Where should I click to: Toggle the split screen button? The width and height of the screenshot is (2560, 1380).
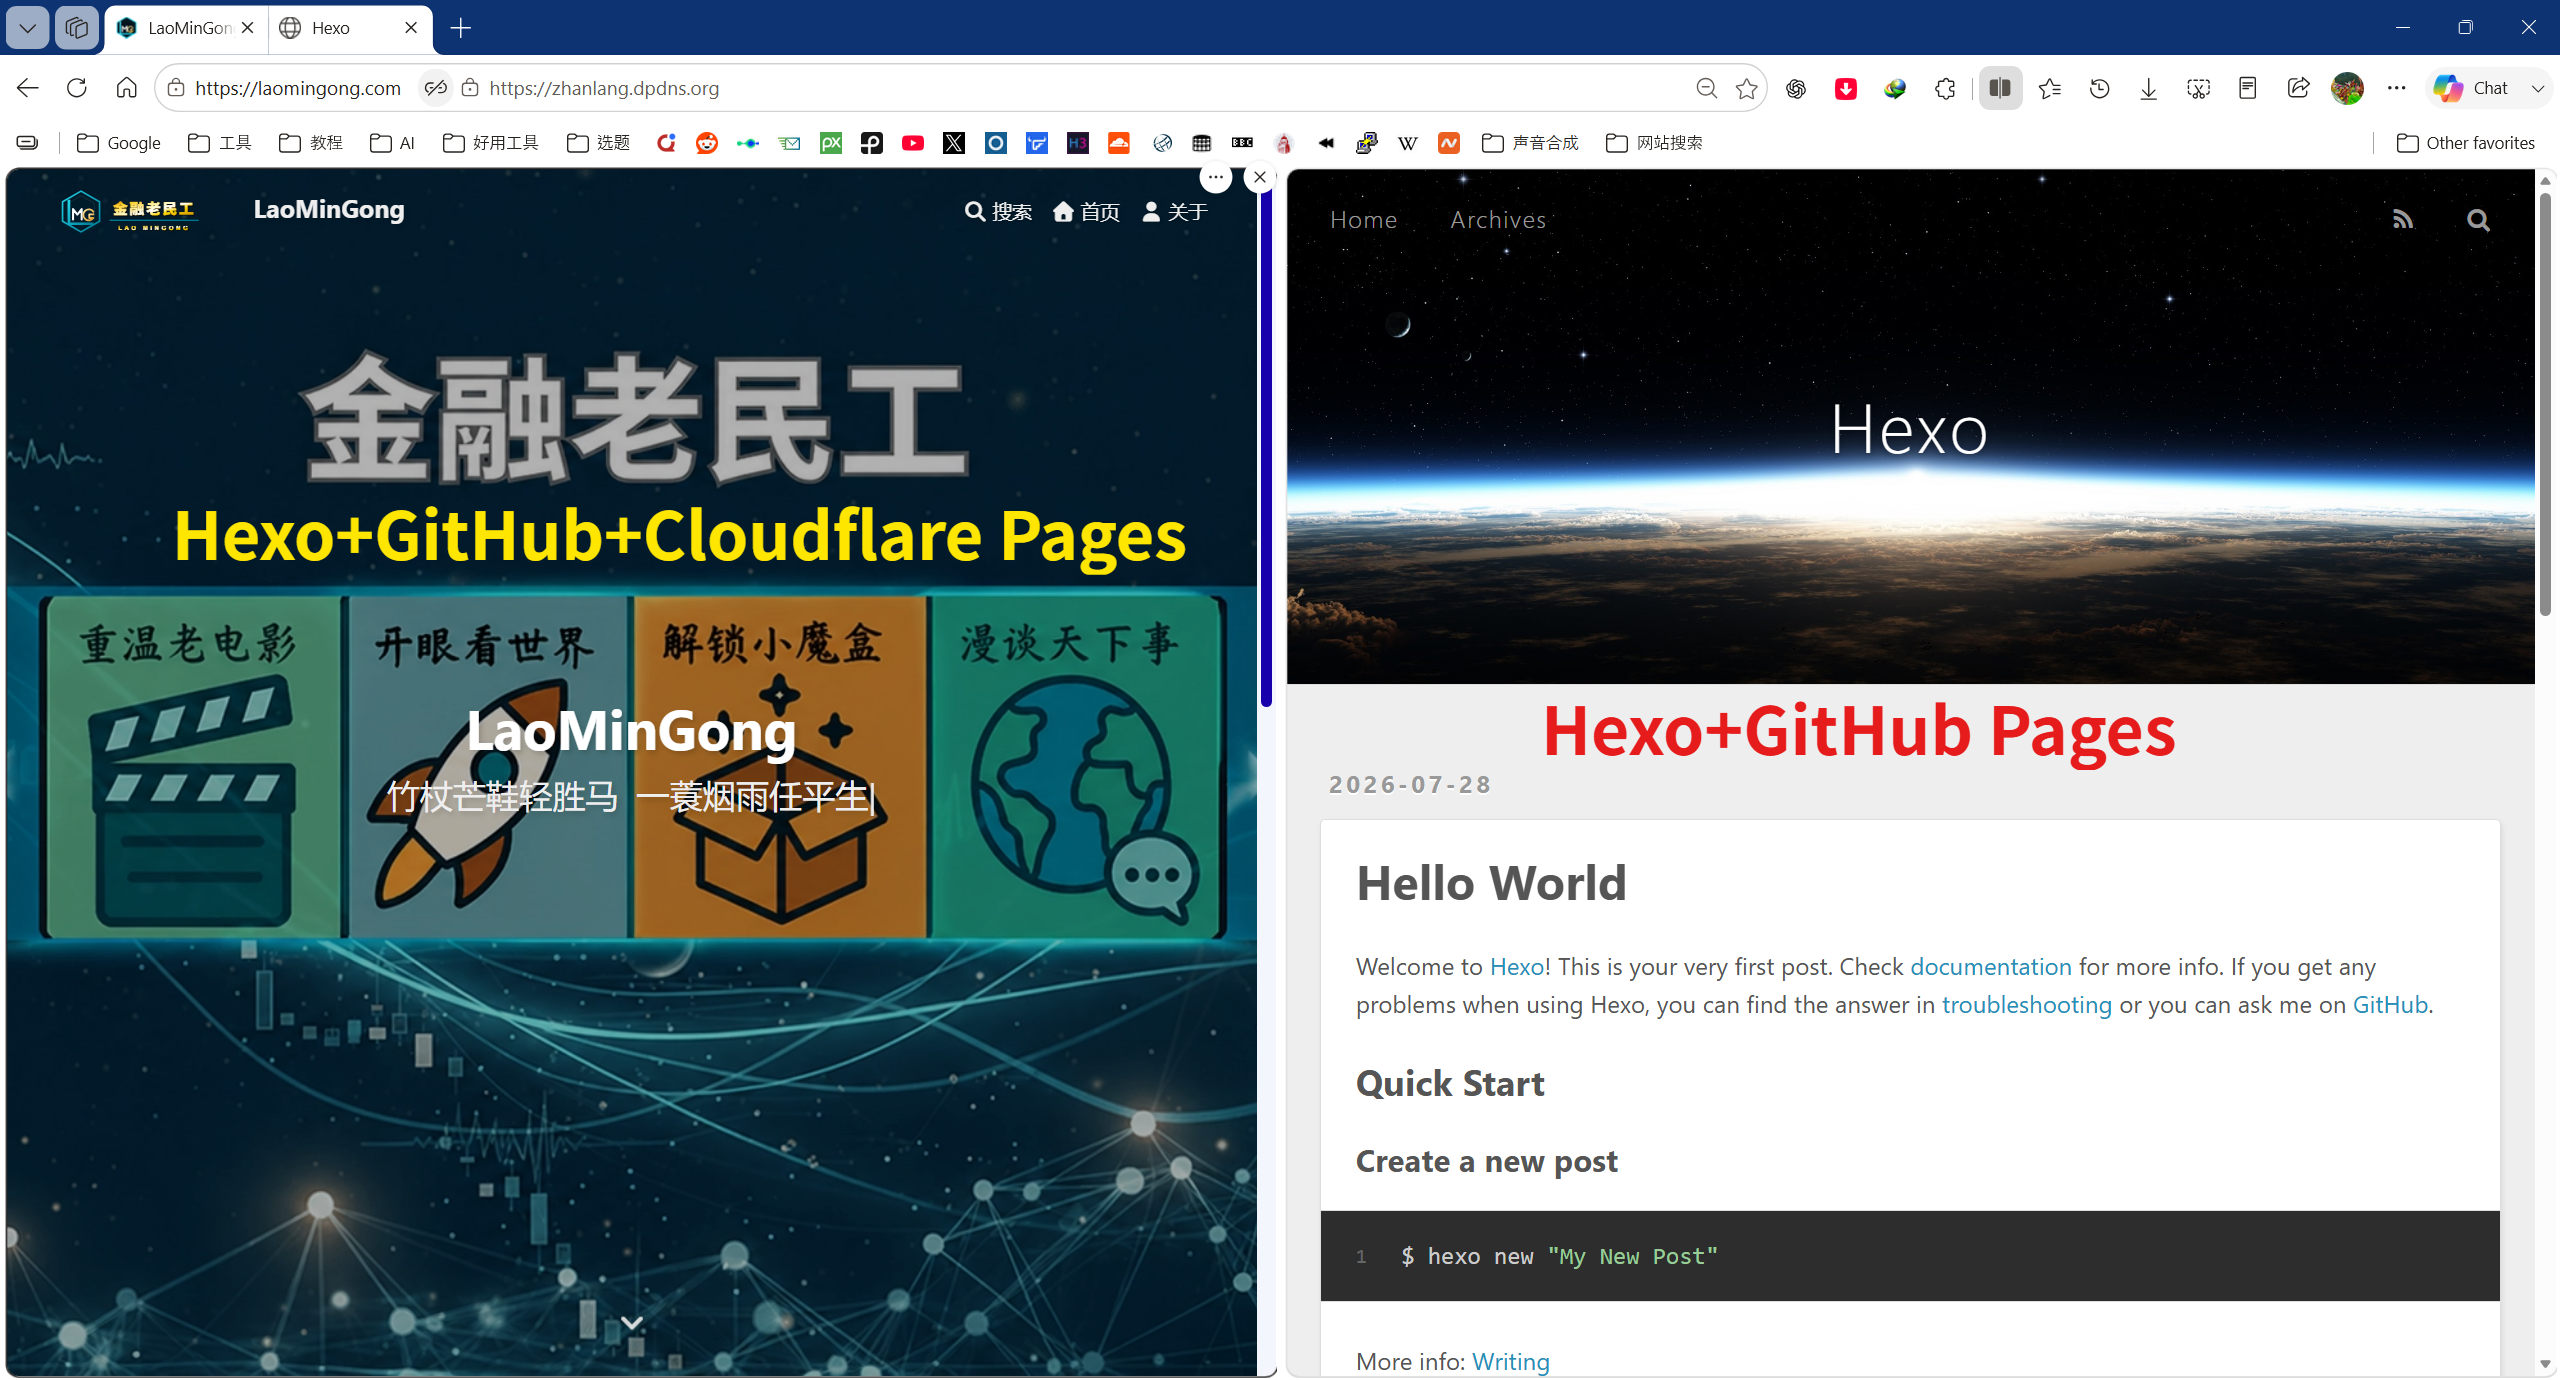[2000, 88]
